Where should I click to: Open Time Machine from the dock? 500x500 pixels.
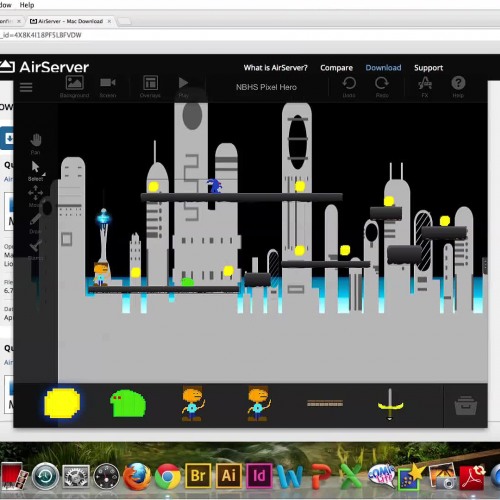click(x=45, y=476)
